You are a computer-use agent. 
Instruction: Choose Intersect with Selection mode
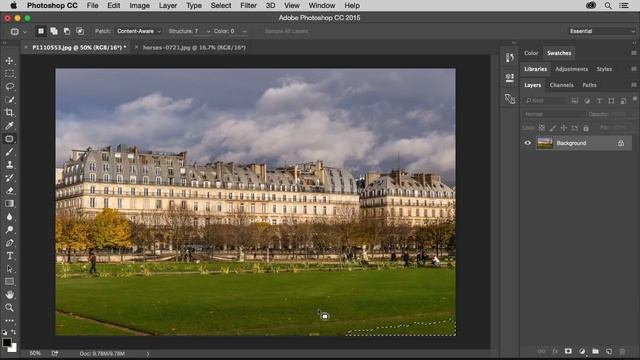point(80,31)
